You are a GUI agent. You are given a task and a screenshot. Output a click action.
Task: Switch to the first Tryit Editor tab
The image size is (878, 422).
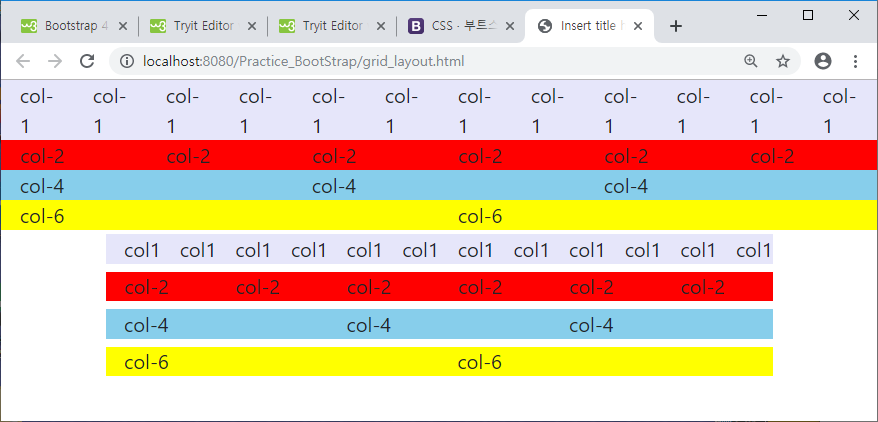click(x=203, y=26)
